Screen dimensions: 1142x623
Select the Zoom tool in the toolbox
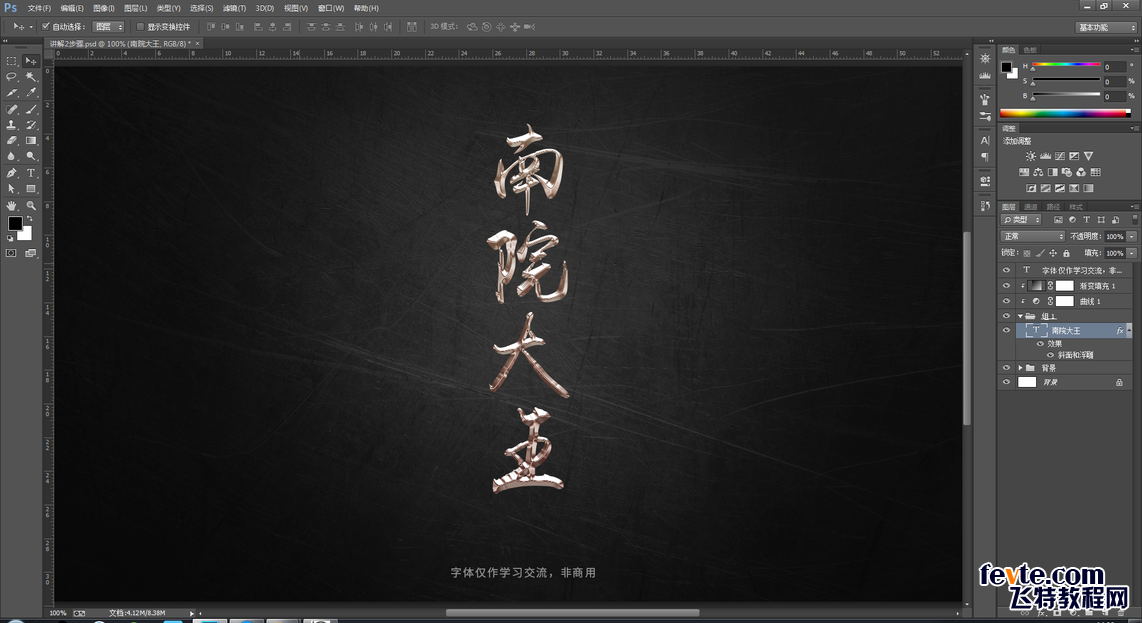pyautogui.click(x=31, y=205)
